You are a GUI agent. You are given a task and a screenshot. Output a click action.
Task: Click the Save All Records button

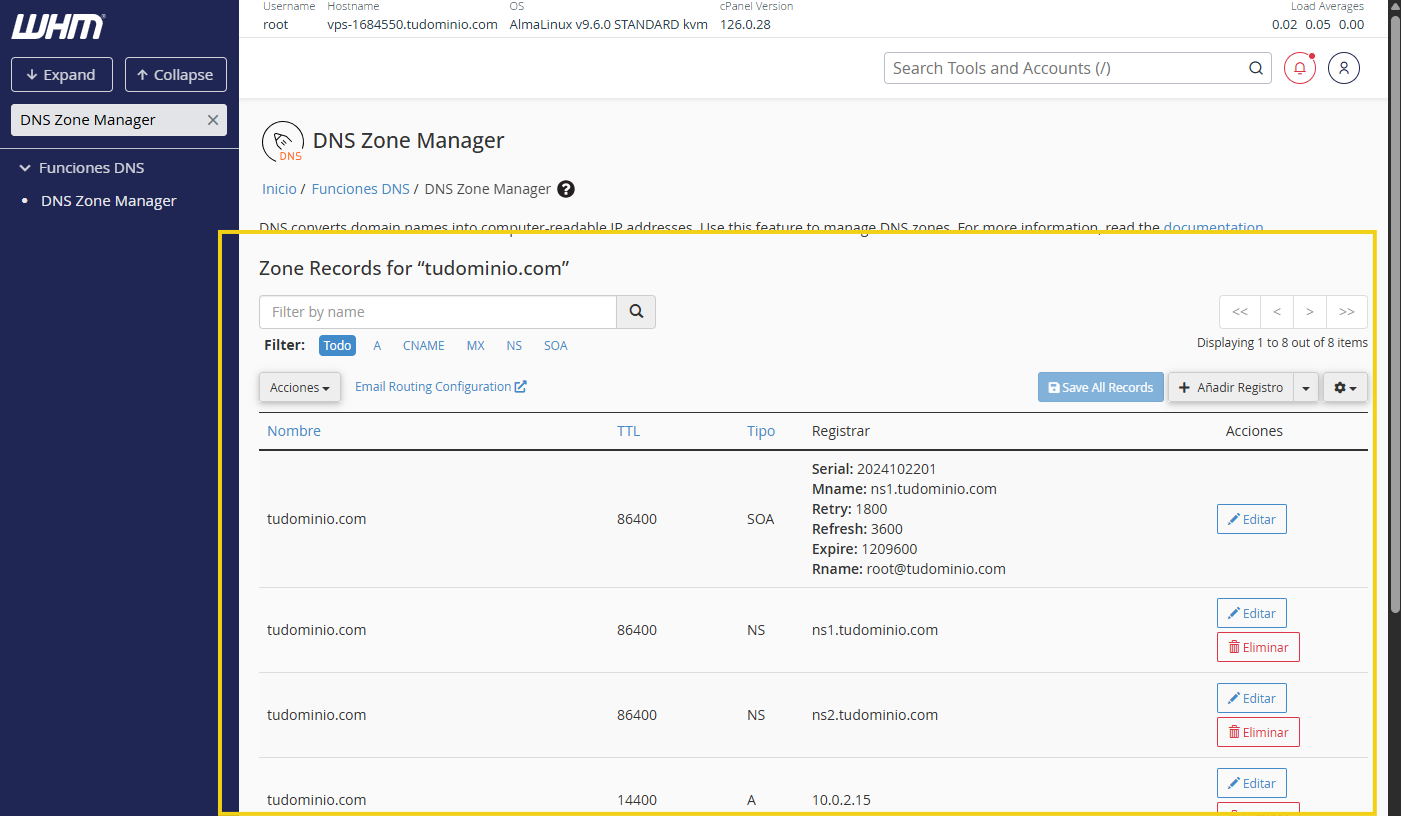click(x=1100, y=387)
